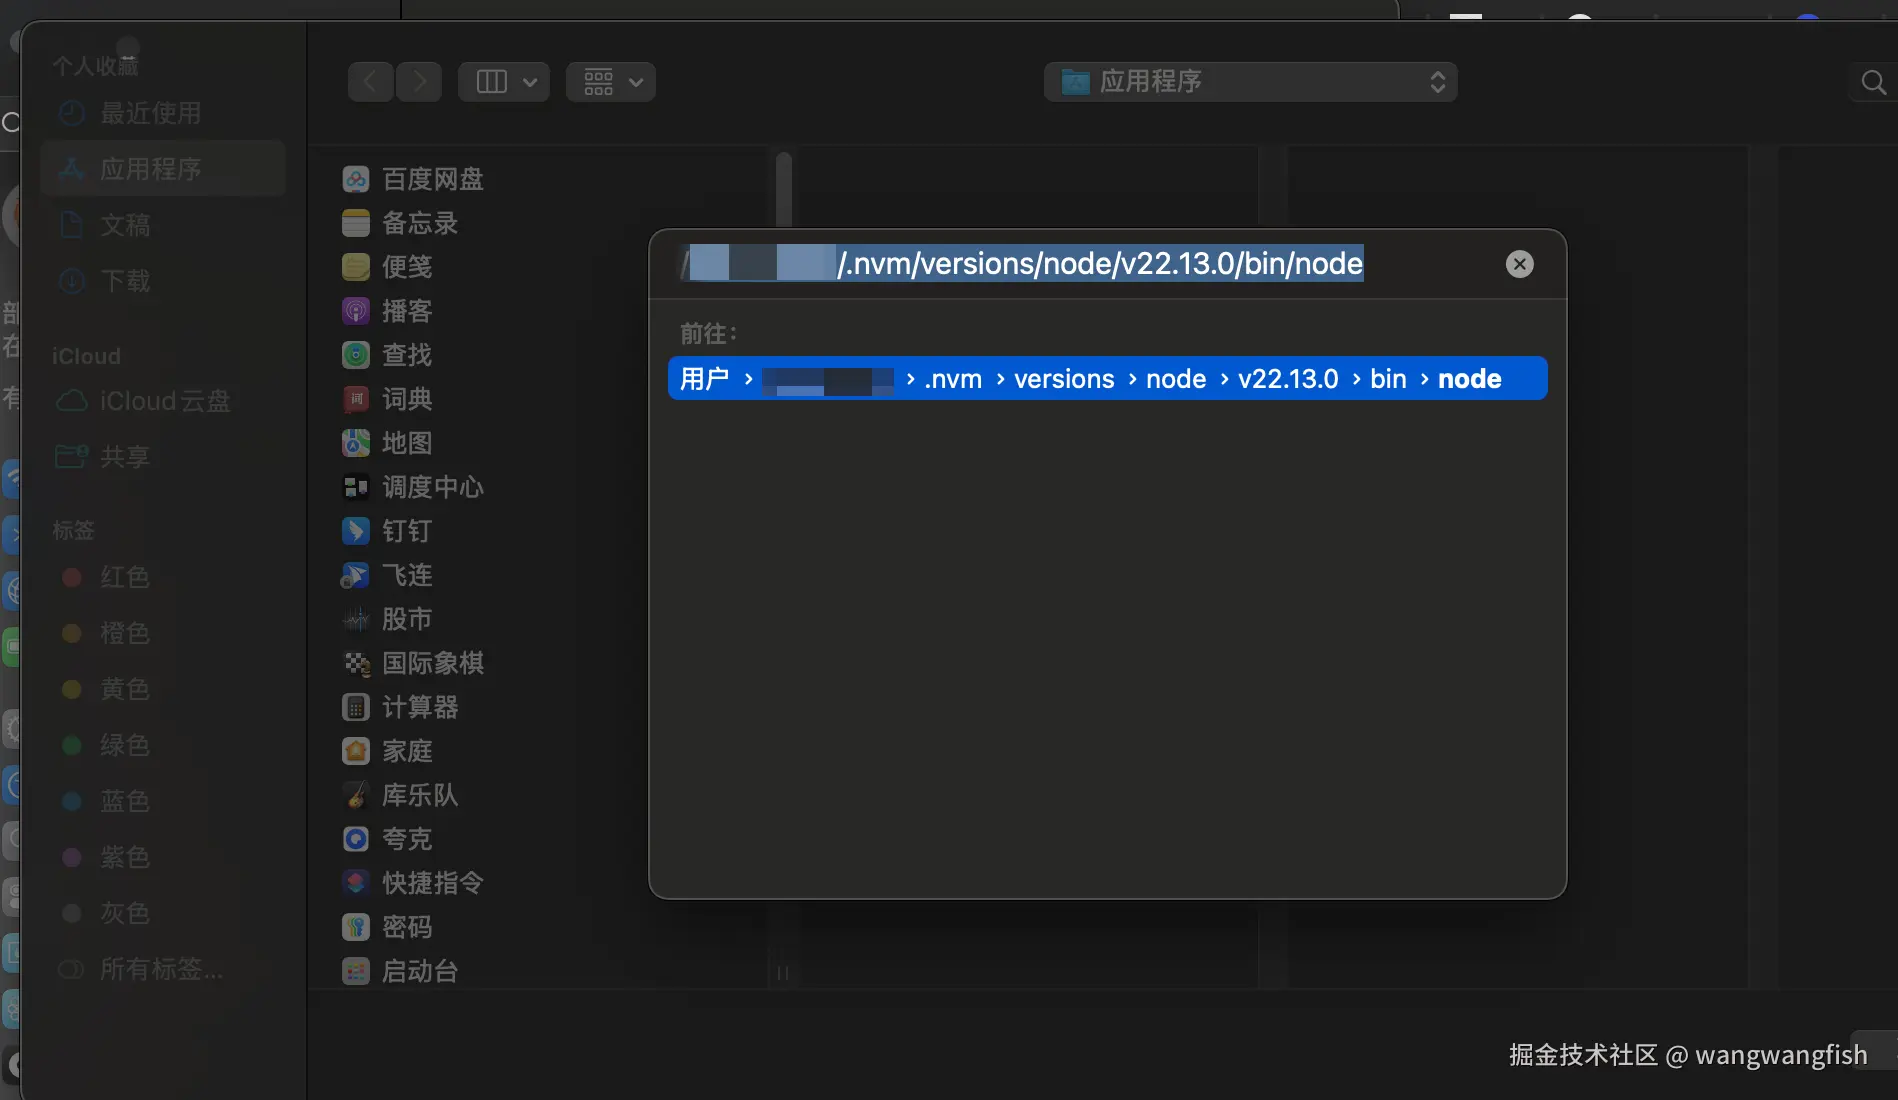
Task: Click the 备忘录 Notes icon
Action: pos(356,223)
